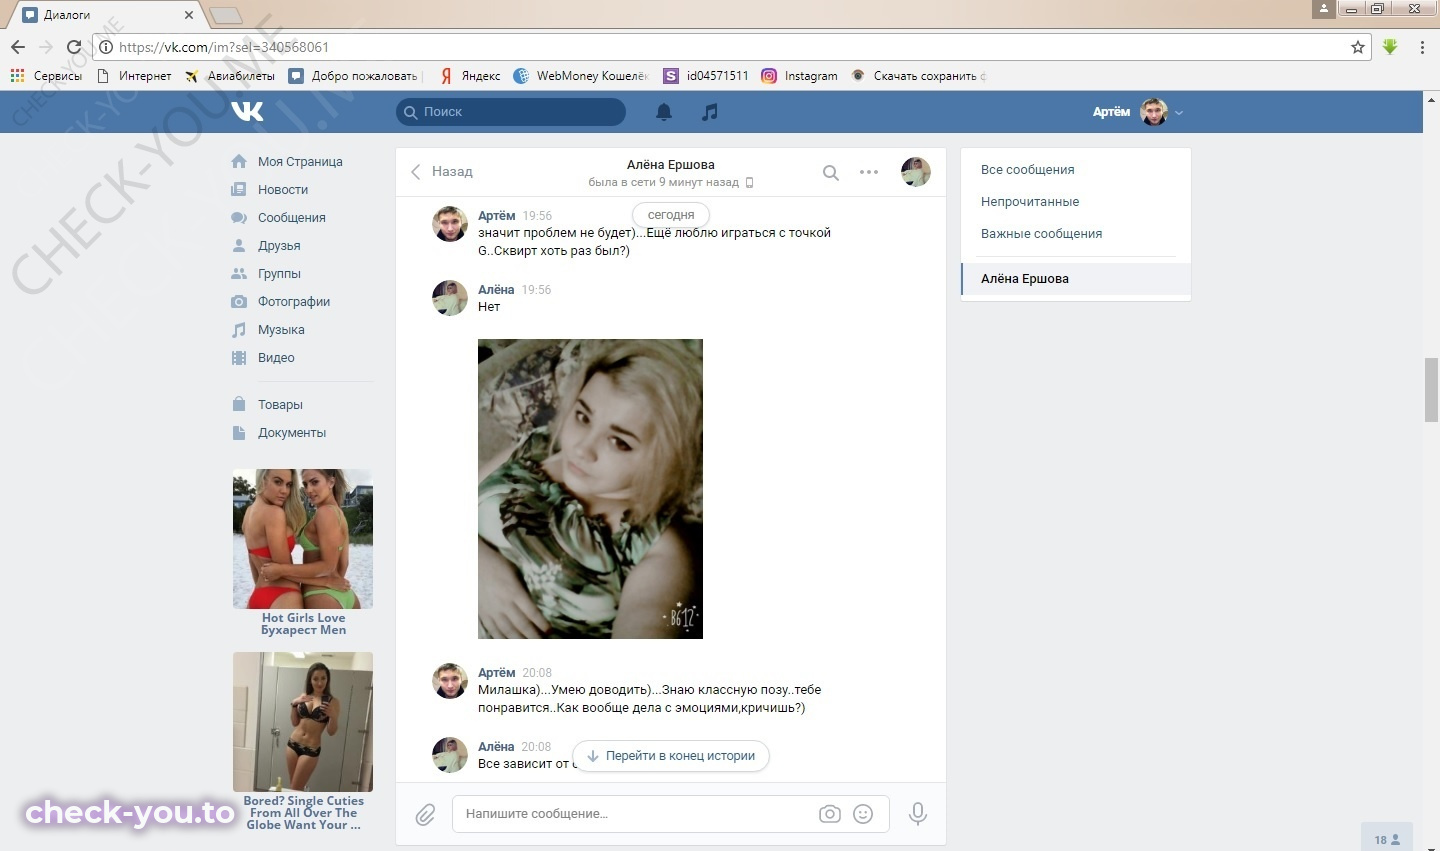Open the Instagram bookmark
This screenshot has width=1440, height=851.
[800, 76]
